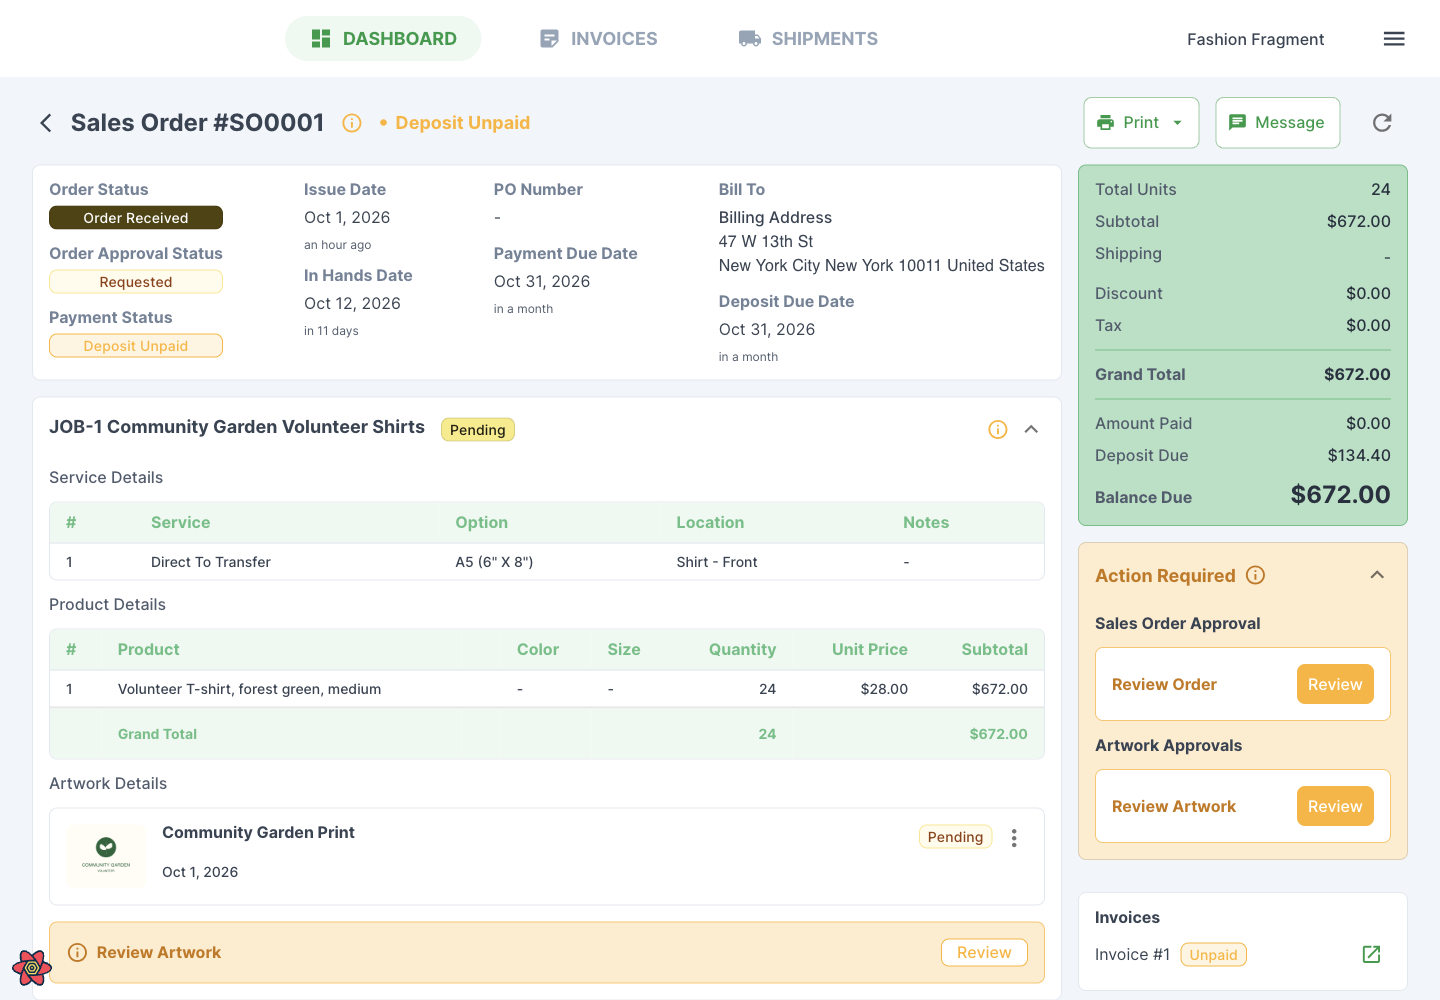The height and width of the screenshot is (1000, 1440).
Task: Go to the Shipments tab
Action: click(808, 39)
